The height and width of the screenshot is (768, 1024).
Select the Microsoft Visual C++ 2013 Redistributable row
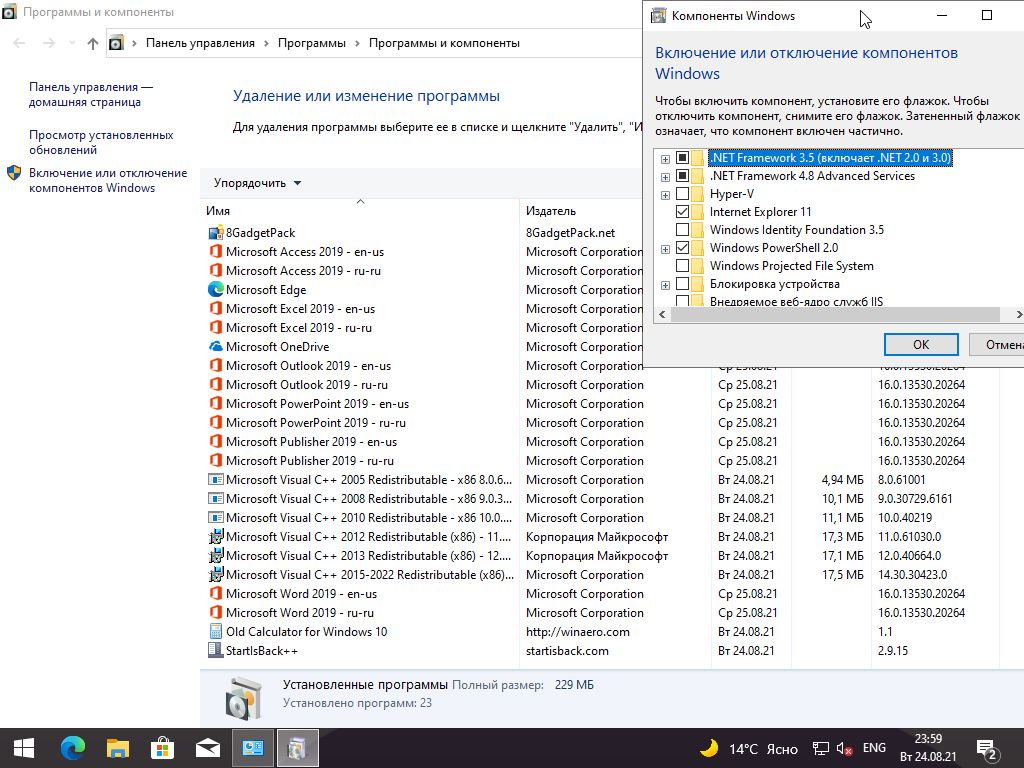tap(600, 556)
